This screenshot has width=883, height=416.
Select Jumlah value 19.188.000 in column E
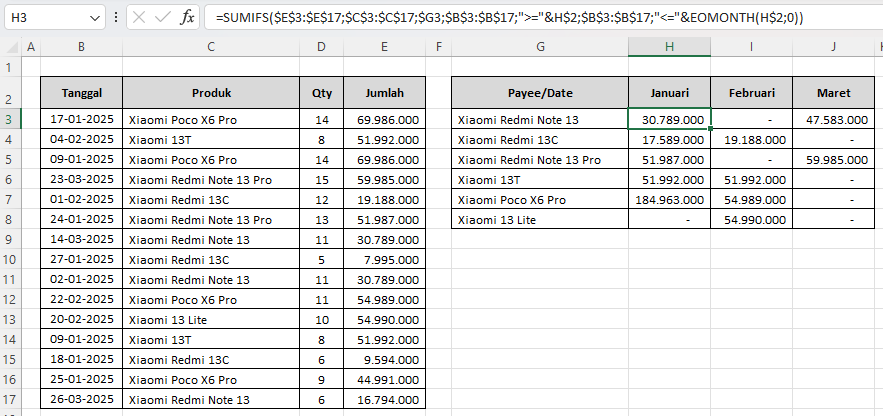pos(384,199)
